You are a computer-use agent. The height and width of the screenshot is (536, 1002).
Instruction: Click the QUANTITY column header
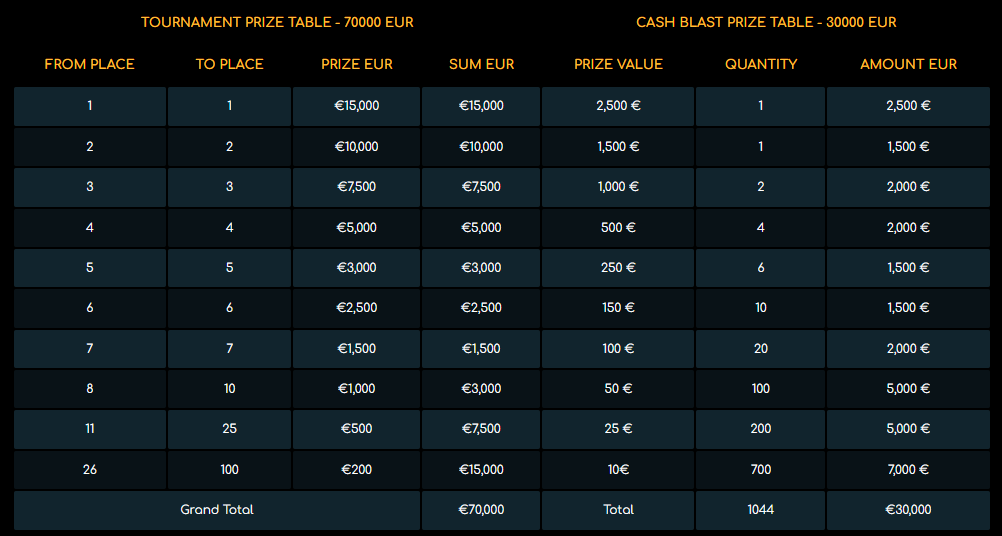click(x=761, y=64)
